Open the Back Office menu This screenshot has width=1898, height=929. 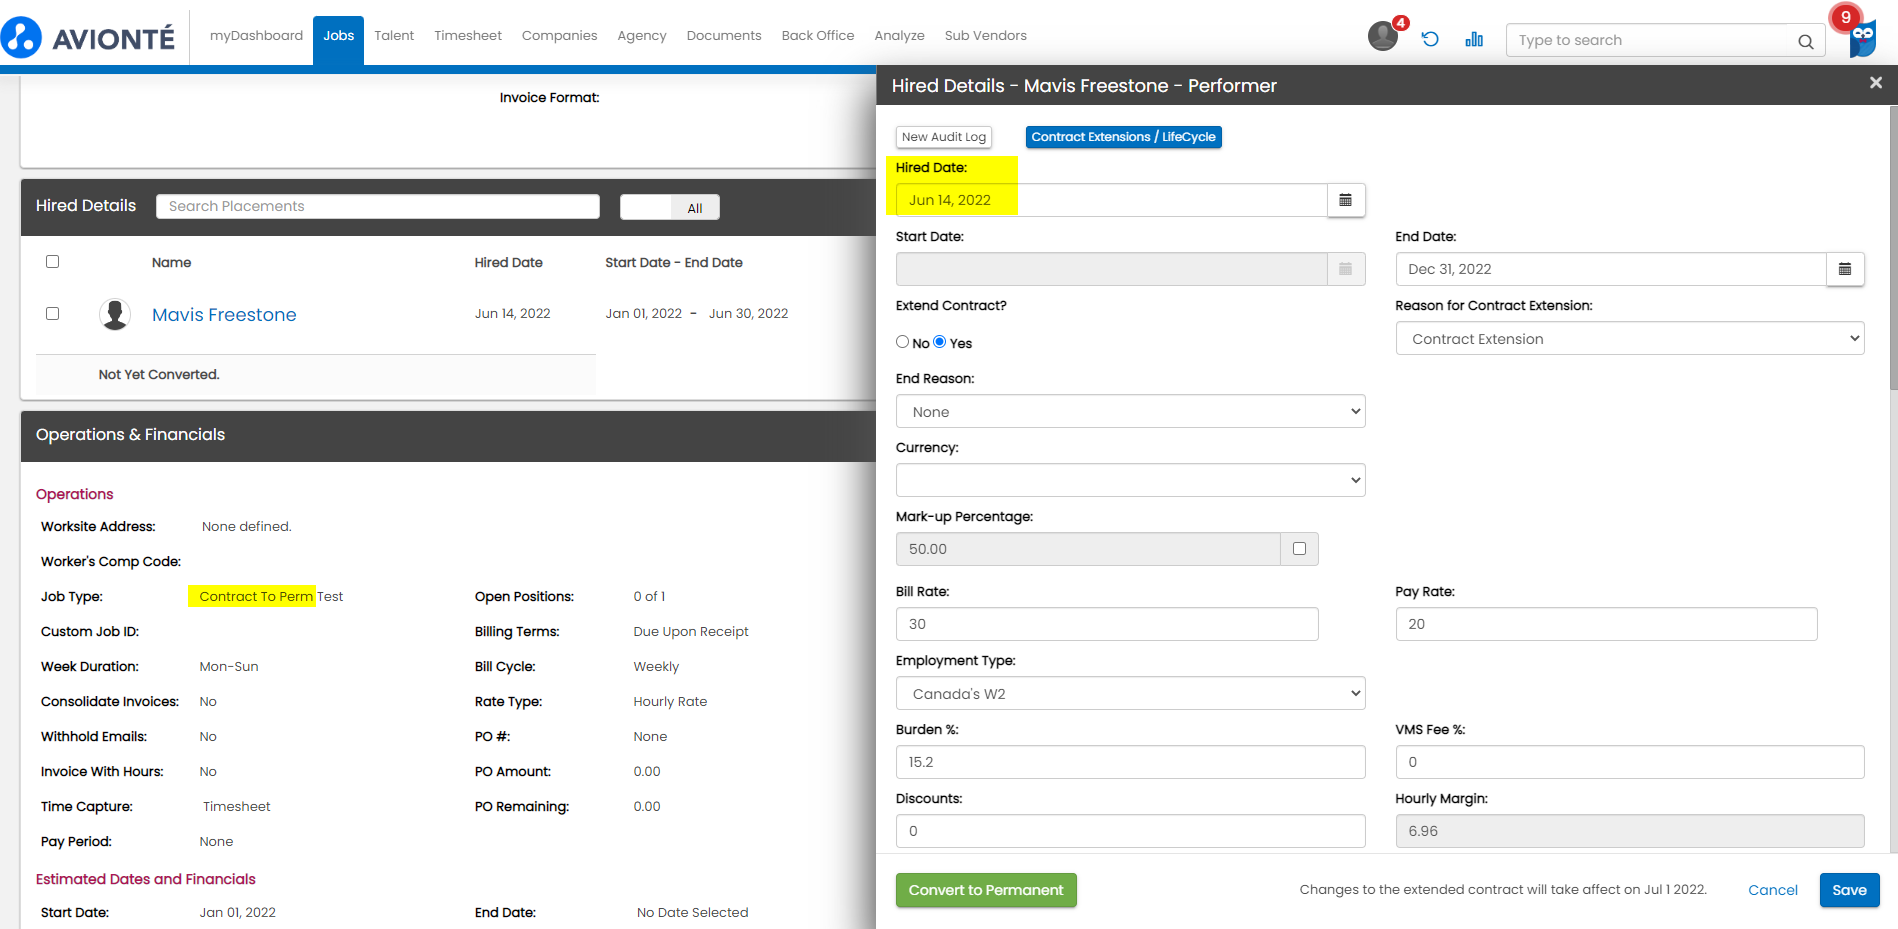pyautogui.click(x=817, y=36)
